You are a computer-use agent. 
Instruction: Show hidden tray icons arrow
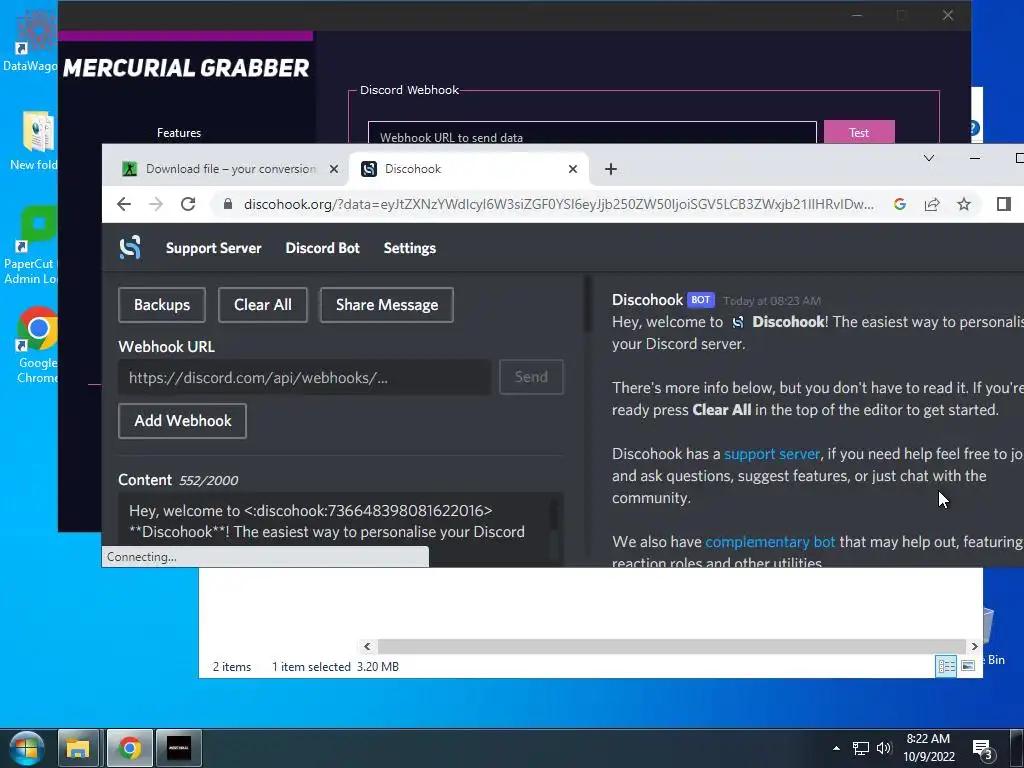point(837,748)
